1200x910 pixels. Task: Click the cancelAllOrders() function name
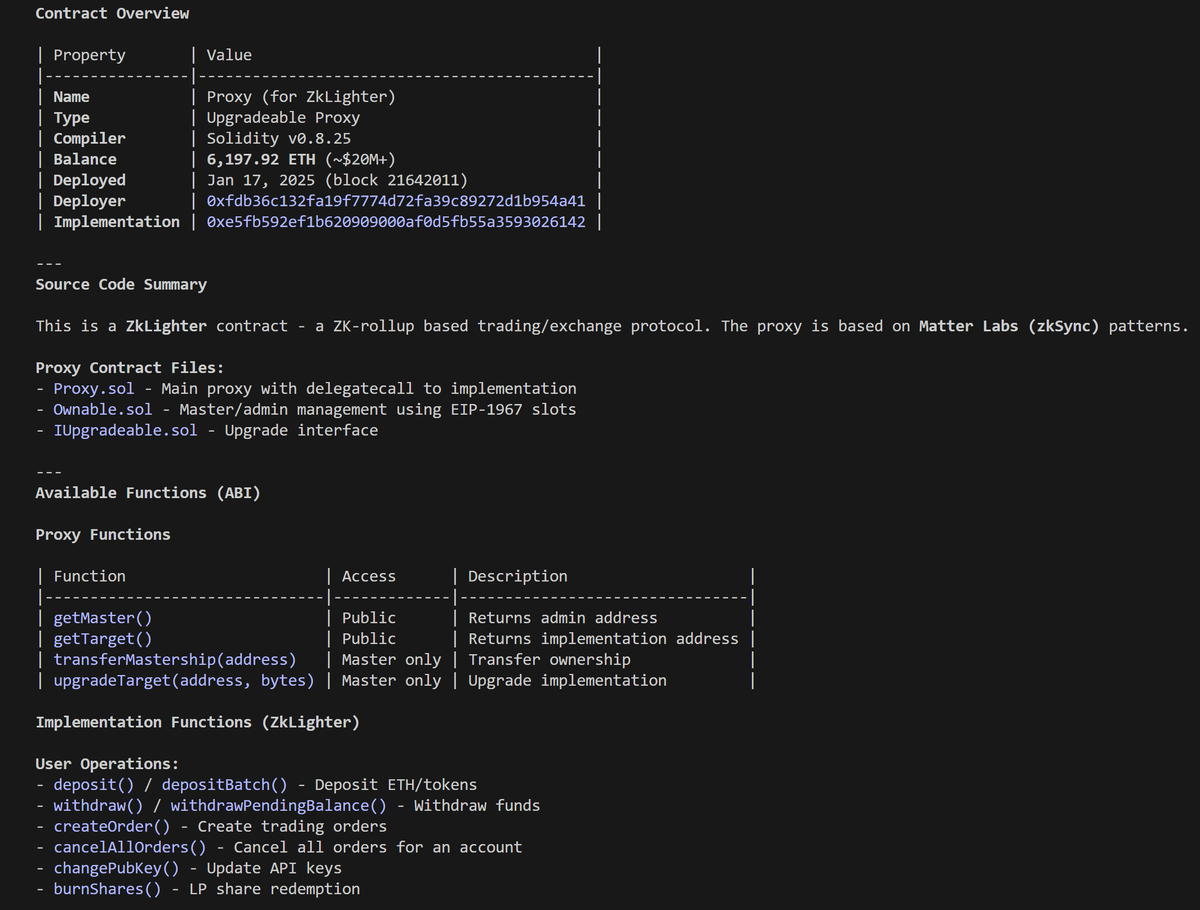130,847
